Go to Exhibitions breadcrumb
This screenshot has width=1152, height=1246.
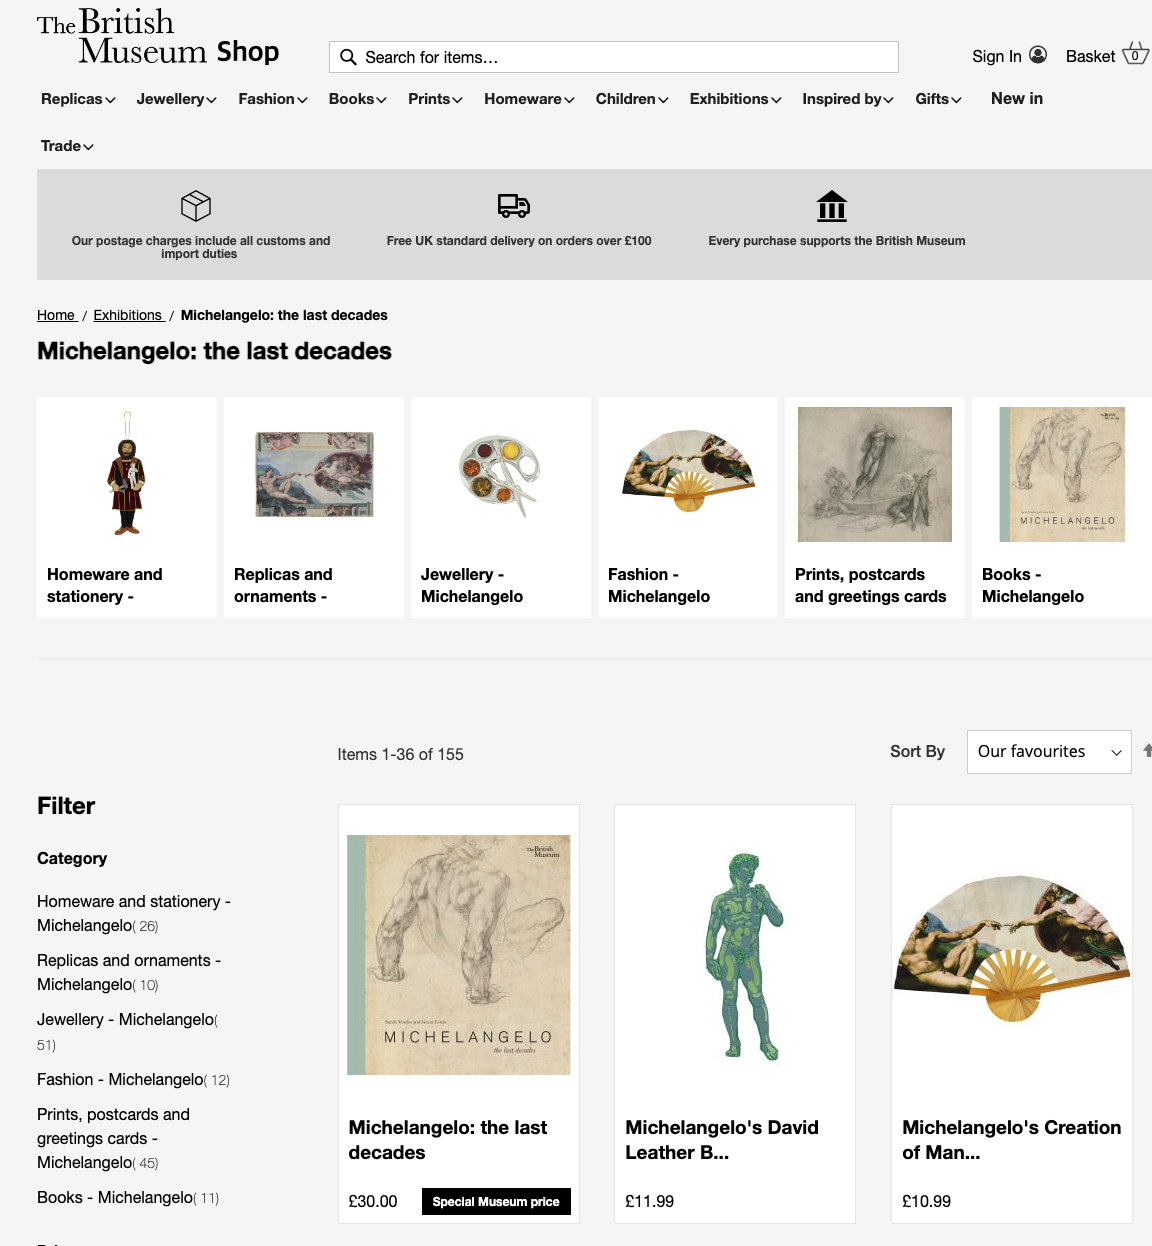(128, 315)
